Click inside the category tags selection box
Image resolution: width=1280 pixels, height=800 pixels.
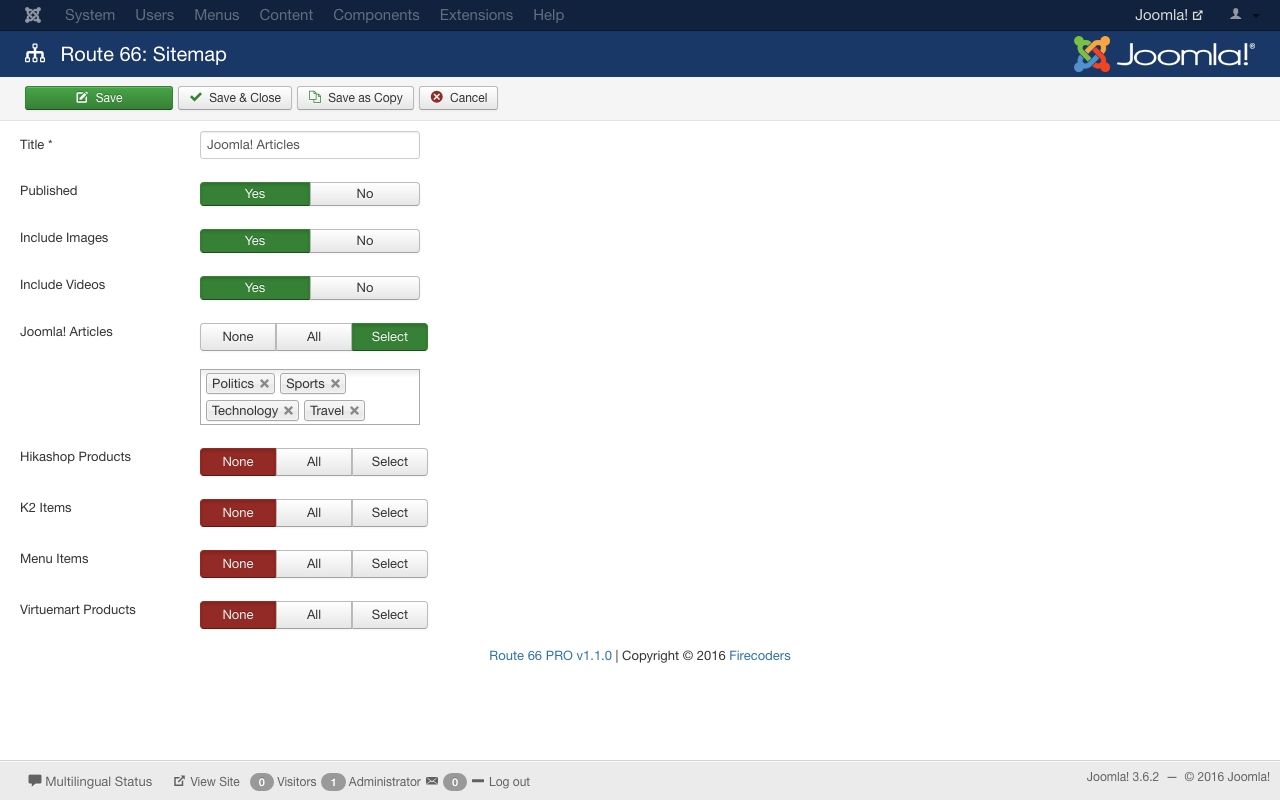[x=310, y=397]
